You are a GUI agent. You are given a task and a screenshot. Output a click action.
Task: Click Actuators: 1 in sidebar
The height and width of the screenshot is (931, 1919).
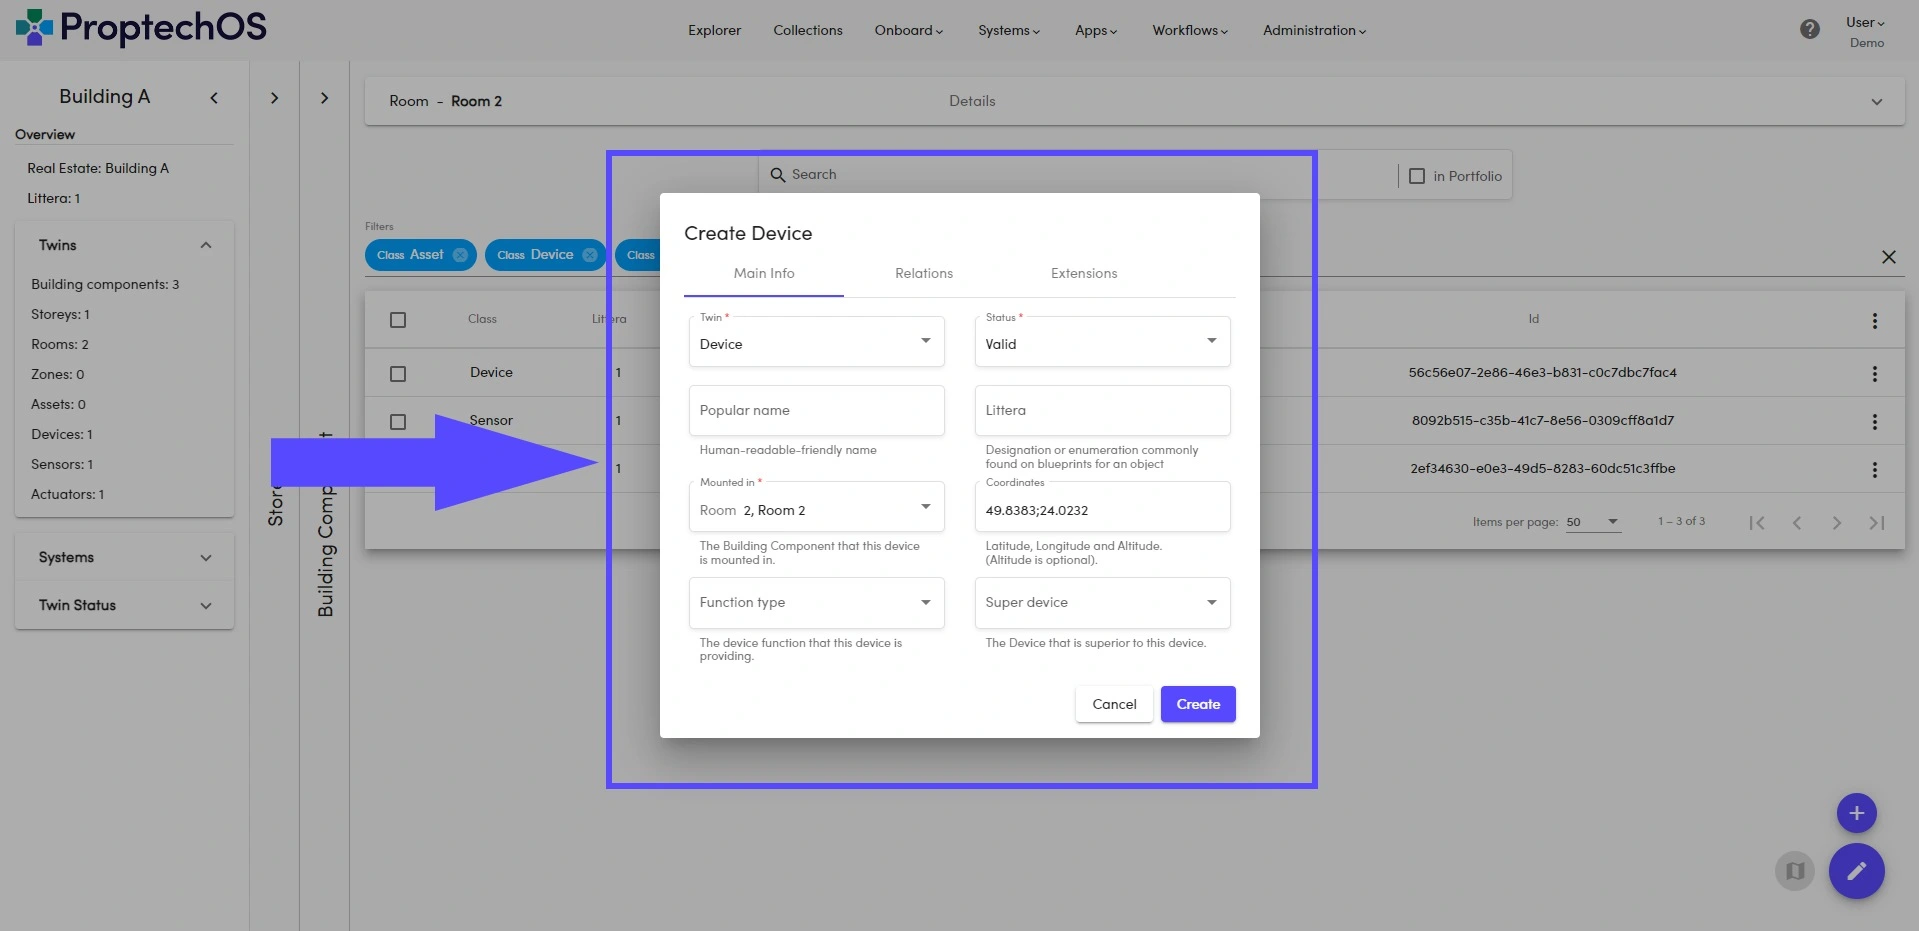67,494
